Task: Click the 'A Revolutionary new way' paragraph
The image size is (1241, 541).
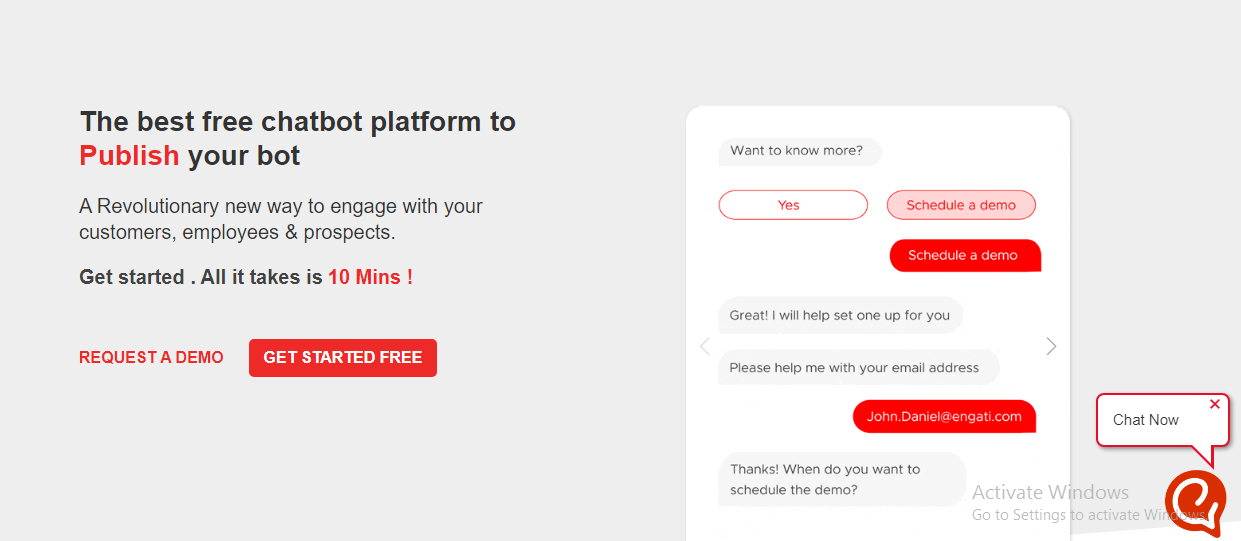Action: (281, 219)
